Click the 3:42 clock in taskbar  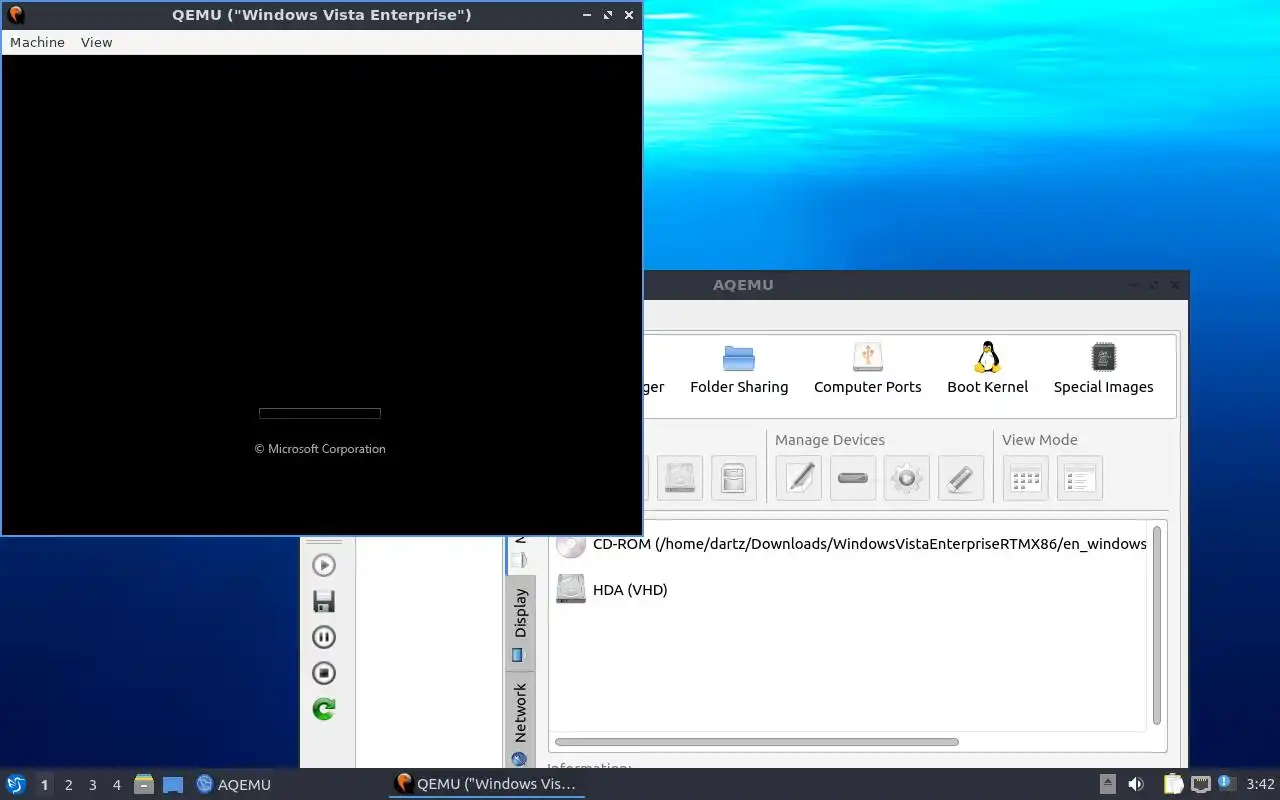click(1260, 784)
